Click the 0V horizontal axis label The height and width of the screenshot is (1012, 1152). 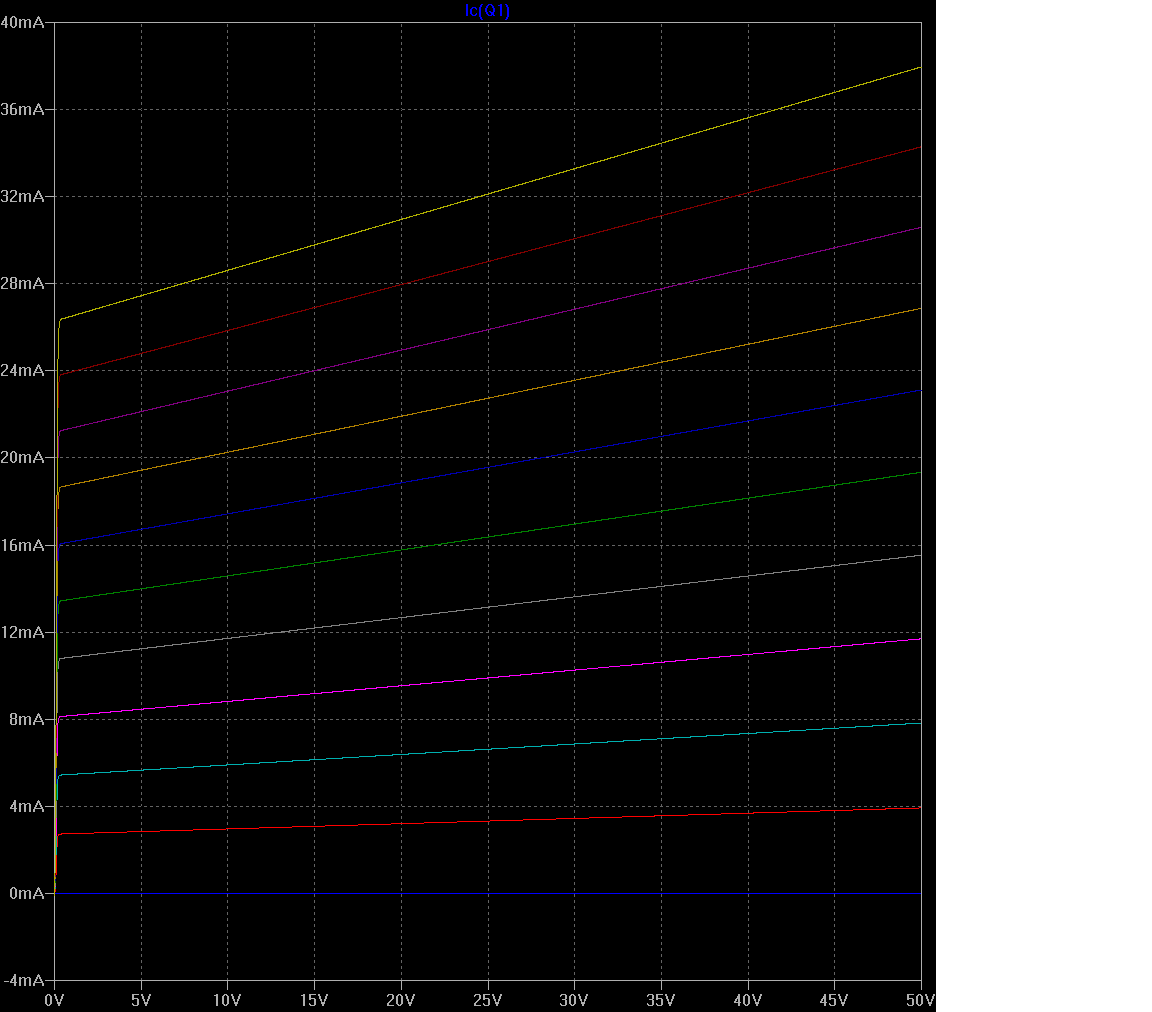[x=54, y=1000]
